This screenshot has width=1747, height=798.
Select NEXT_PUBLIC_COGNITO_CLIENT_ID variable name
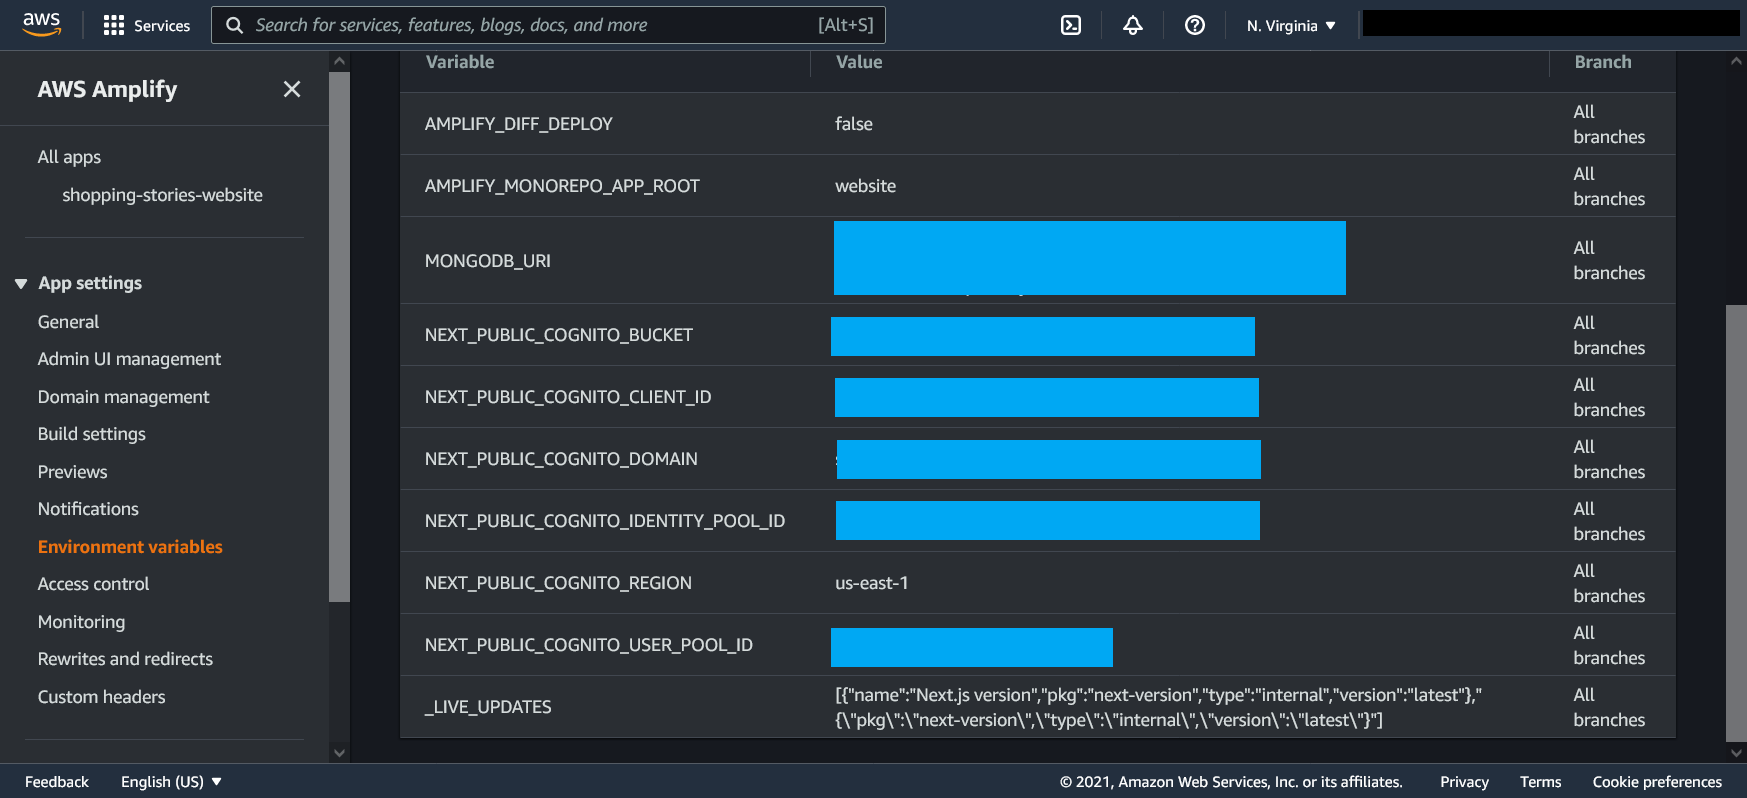(x=568, y=397)
